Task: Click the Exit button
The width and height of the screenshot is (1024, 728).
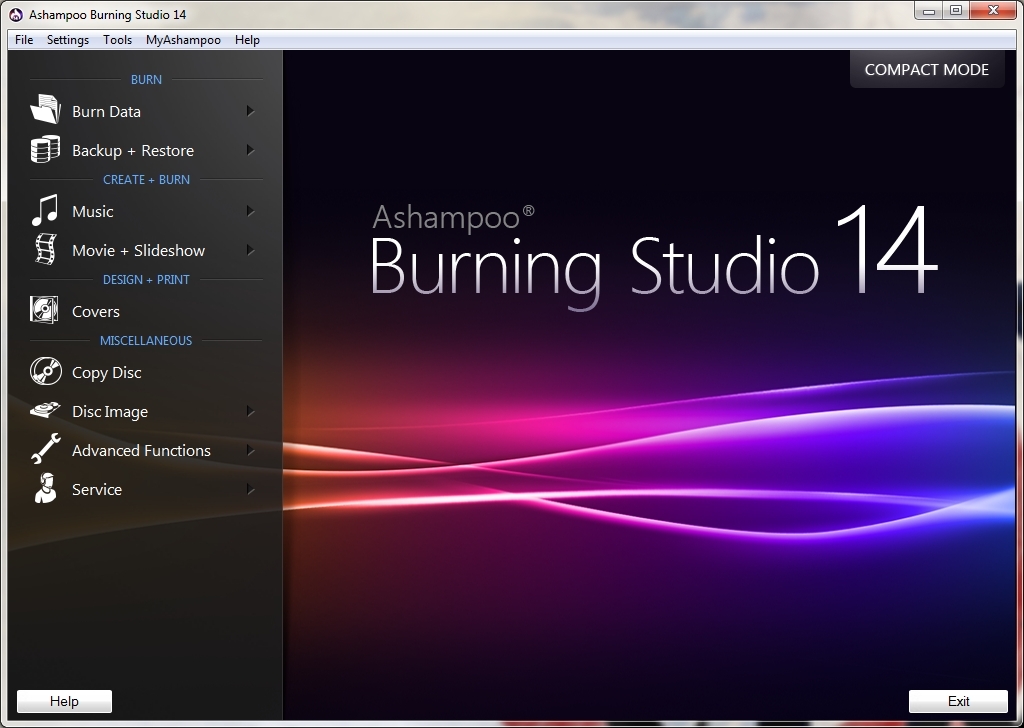Action: coord(958,701)
